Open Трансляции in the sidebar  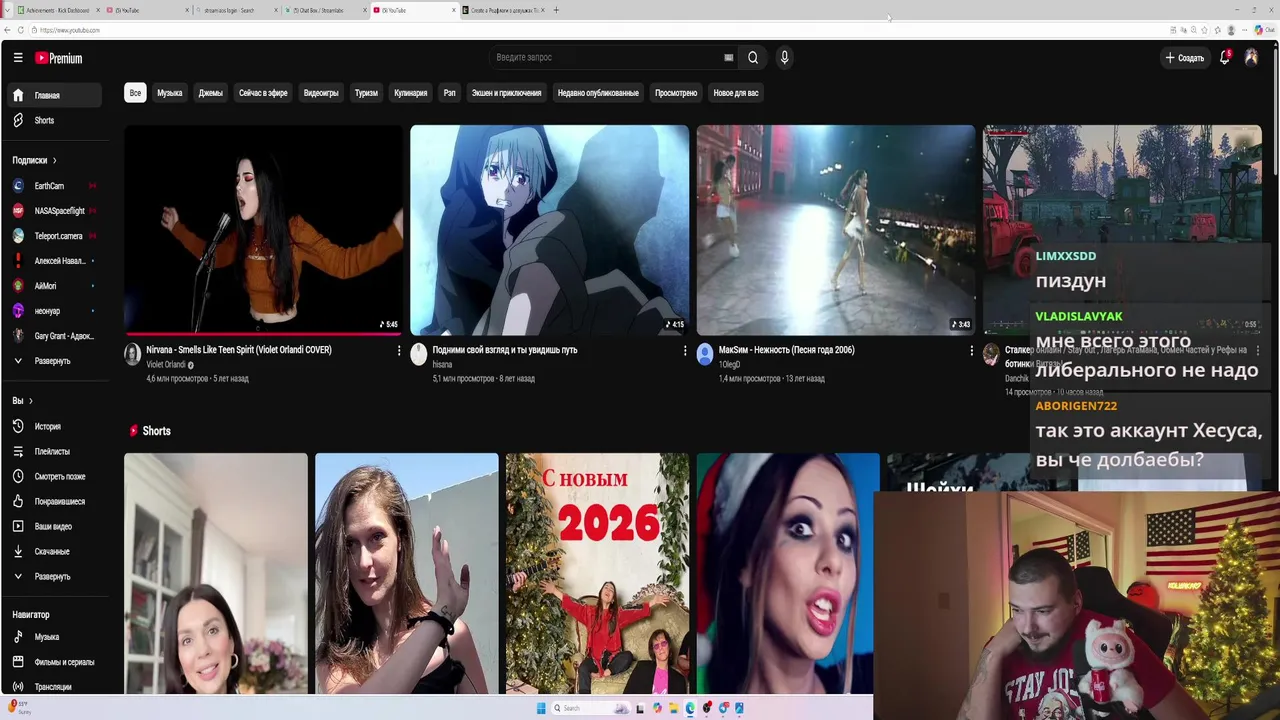point(56,687)
